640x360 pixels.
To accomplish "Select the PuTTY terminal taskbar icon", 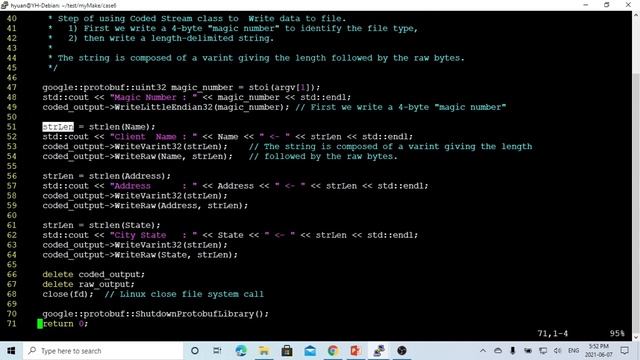I will [379, 351].
